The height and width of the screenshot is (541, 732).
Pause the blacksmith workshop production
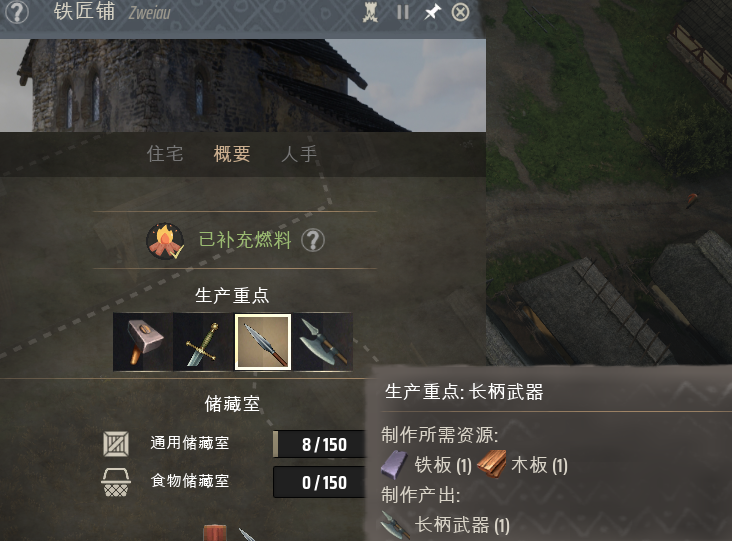[403, 13]
